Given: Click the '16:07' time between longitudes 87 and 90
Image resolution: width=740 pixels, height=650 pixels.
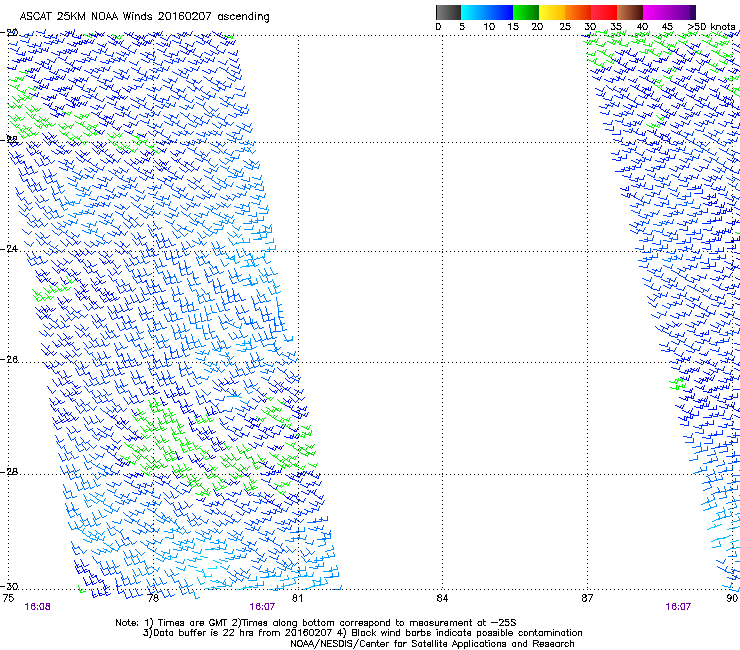Looking at the screenshot, I should pos(678,607).
